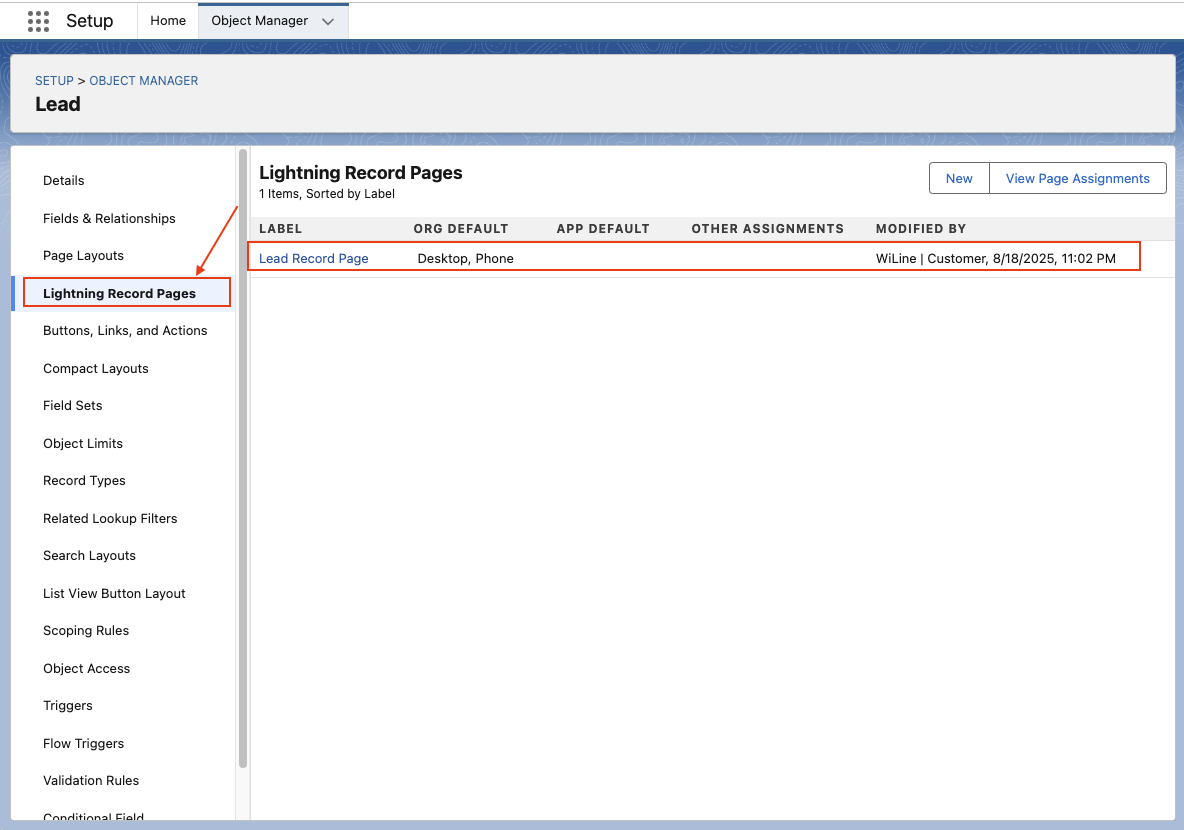Open the App Launcher grid icon
Viewport: 1184px width, 830px height.
(x=38, y=21)
